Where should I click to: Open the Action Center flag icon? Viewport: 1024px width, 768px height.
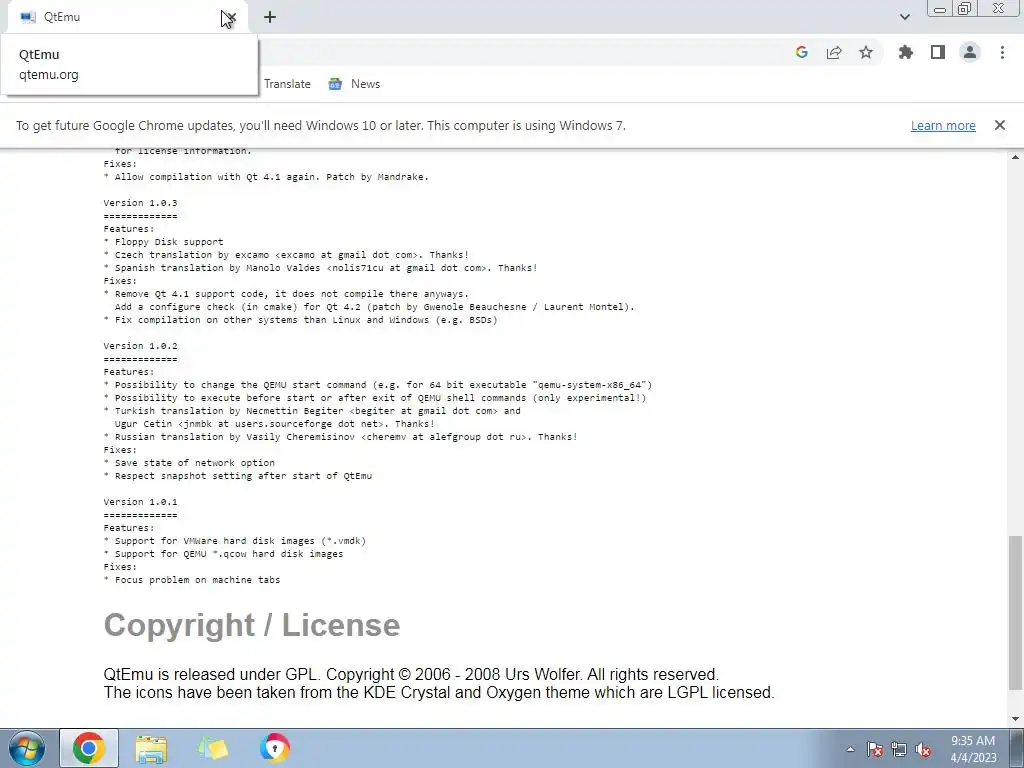pyautogui.click(x=875, y=749)
